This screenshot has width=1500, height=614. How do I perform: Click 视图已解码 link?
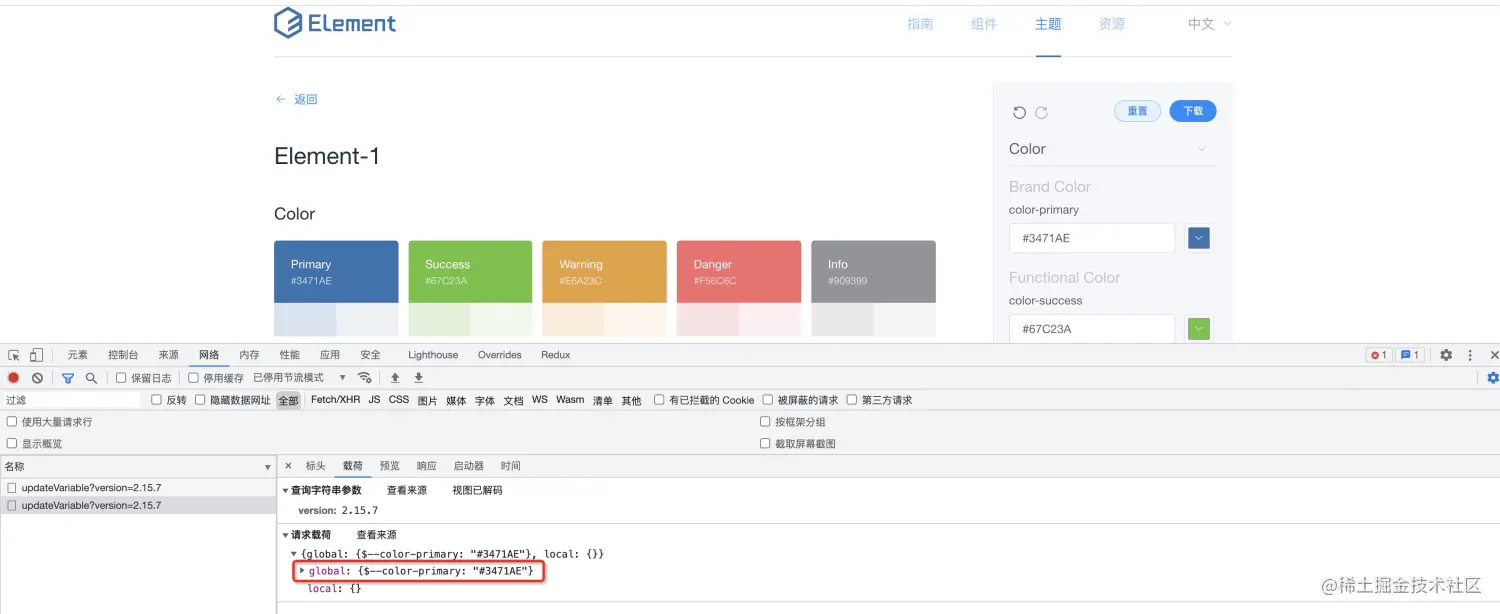tap(477, 490)
